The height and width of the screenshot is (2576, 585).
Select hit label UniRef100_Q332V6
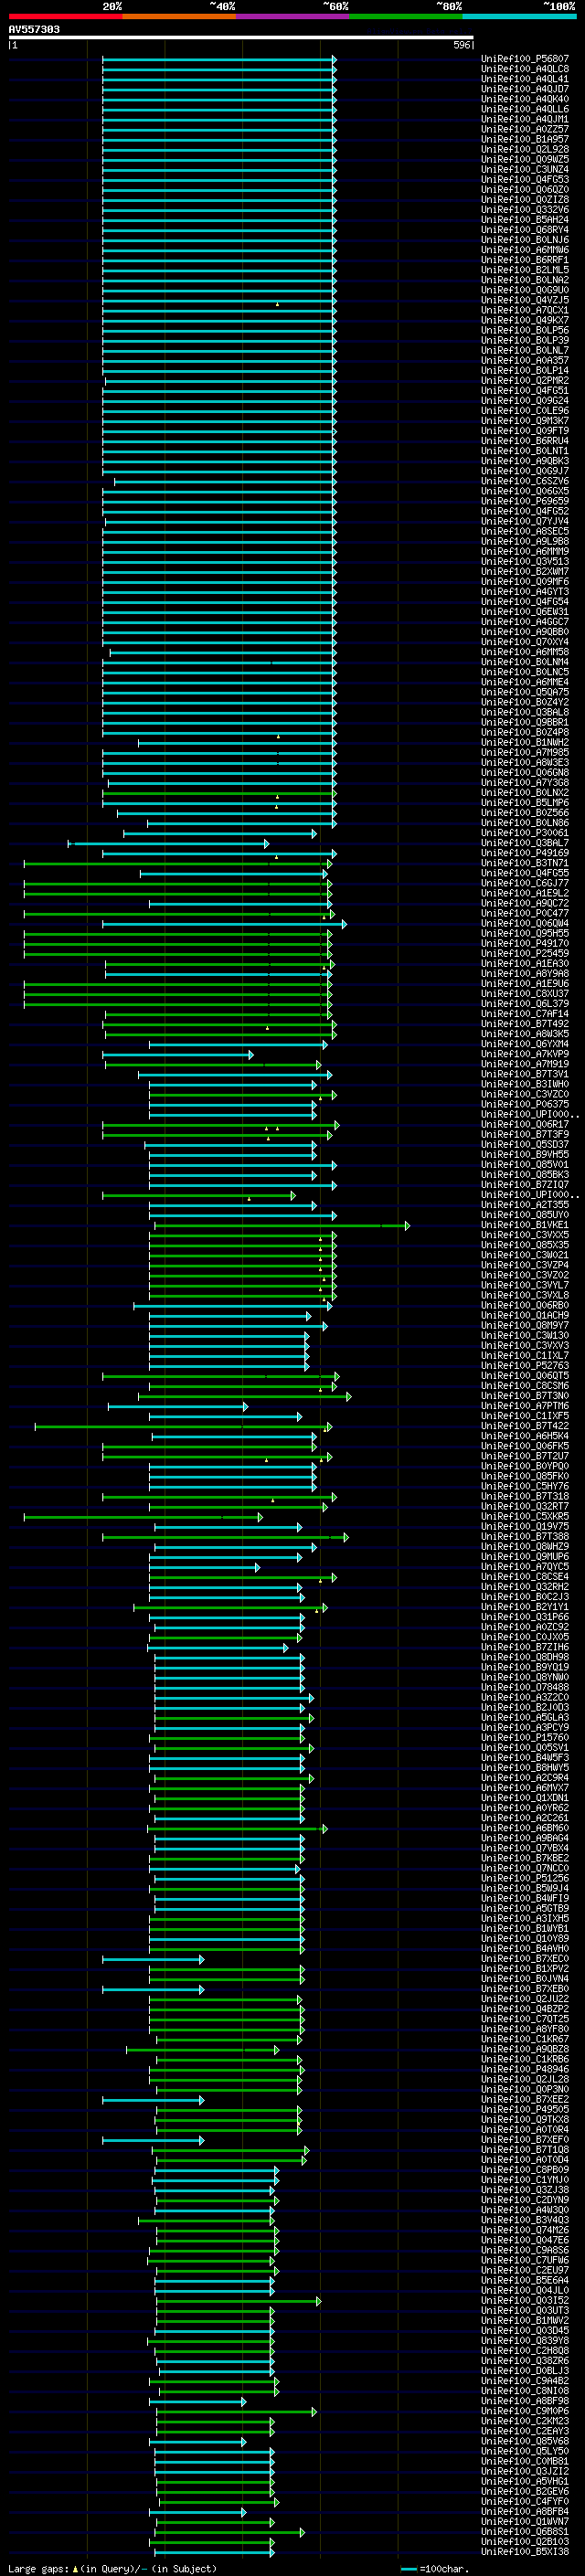pyautogui.click(x=525, y=210)
